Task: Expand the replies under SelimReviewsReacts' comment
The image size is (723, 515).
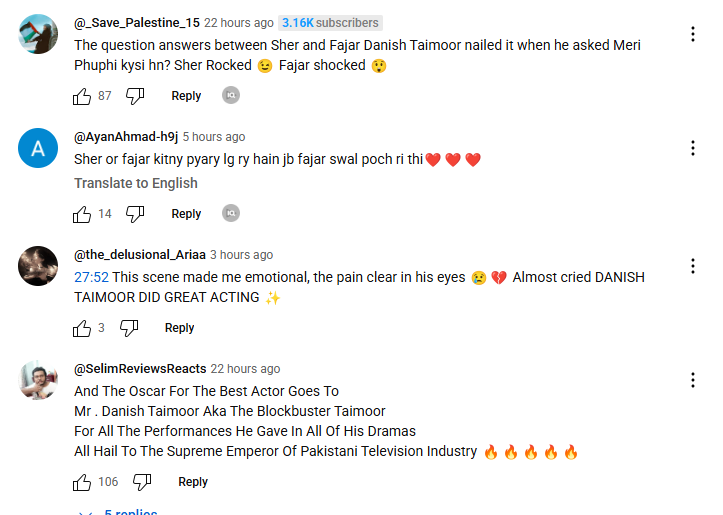Action: tap(120, 511)
